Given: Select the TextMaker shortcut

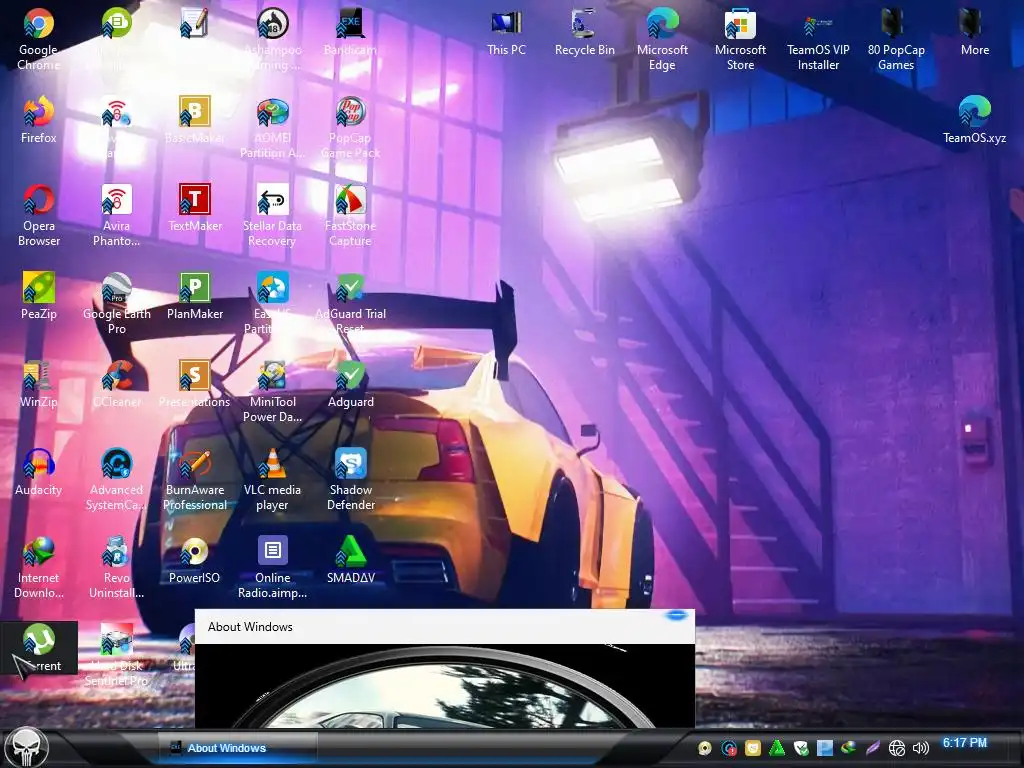Looking at the screenshot, I should [195, 200].
